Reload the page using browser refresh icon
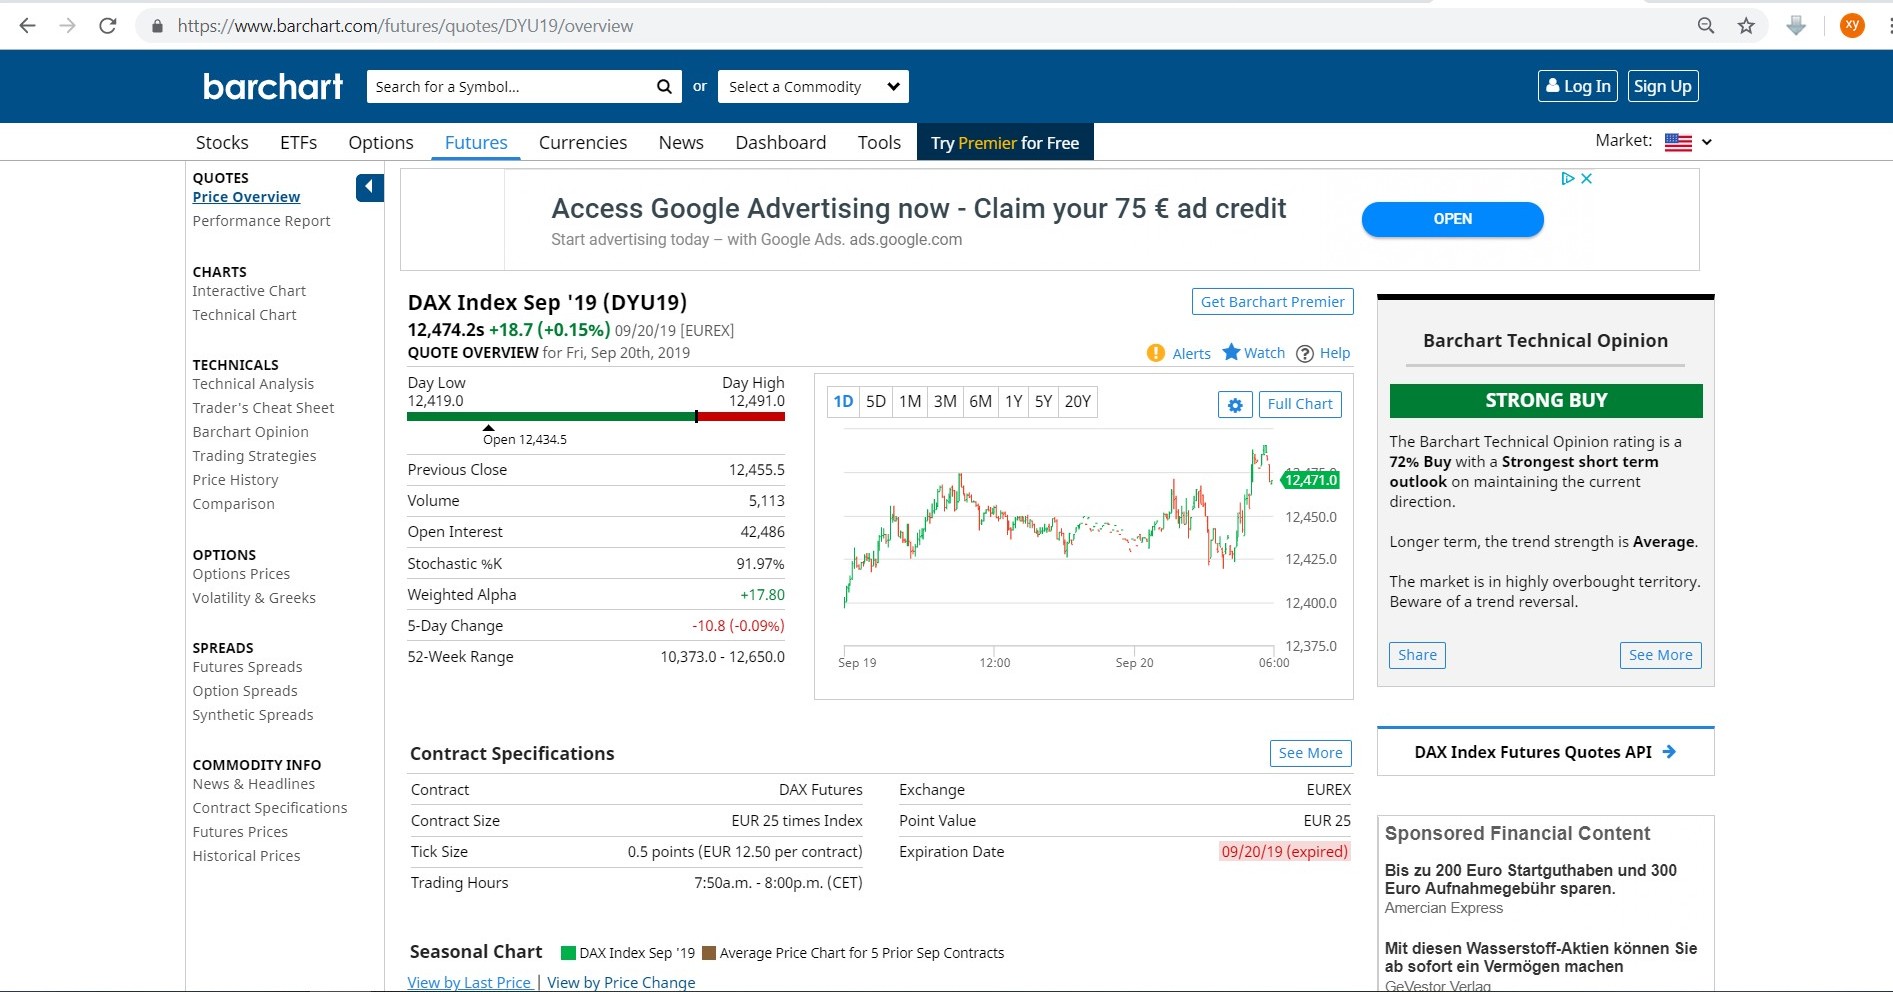Screen dimensions: 1893x992 (108, 26)
